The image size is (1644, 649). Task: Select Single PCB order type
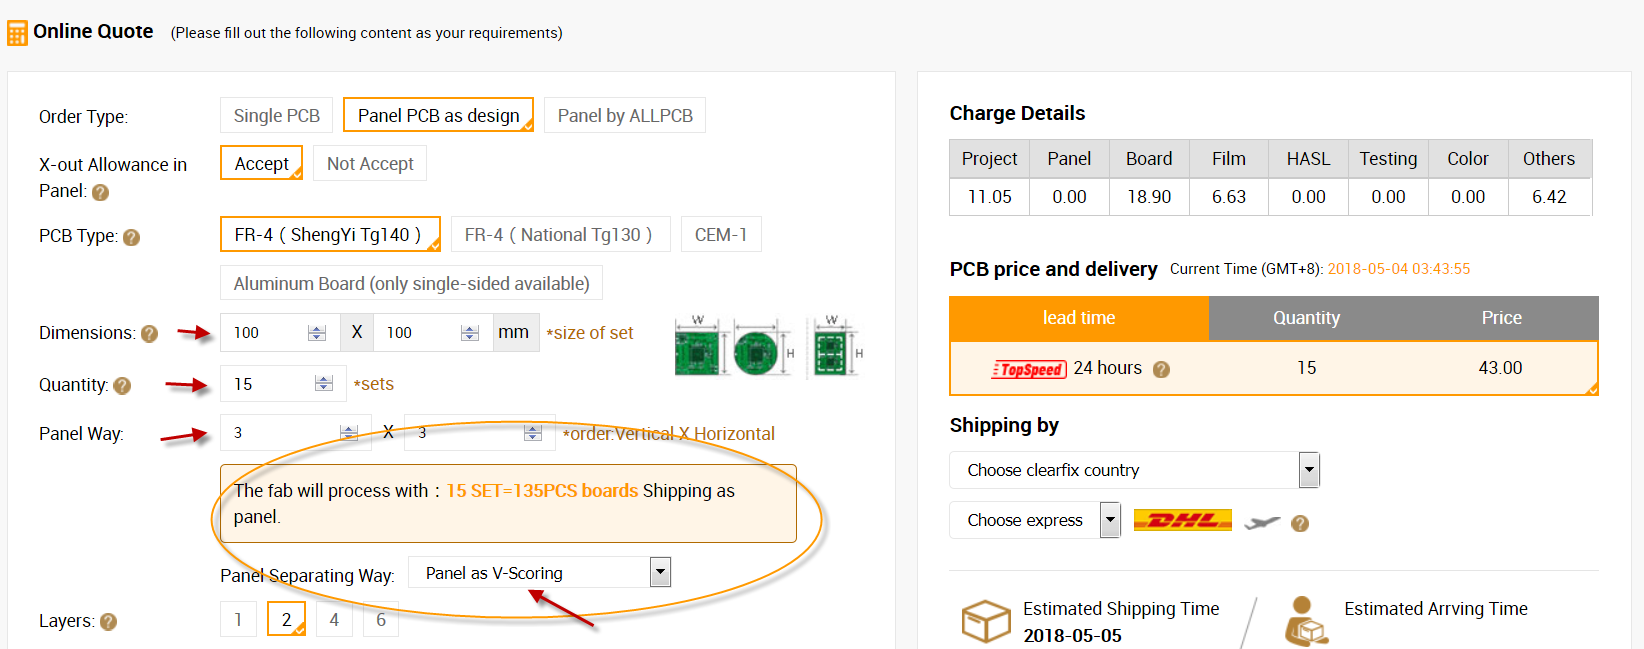(277, 116)
